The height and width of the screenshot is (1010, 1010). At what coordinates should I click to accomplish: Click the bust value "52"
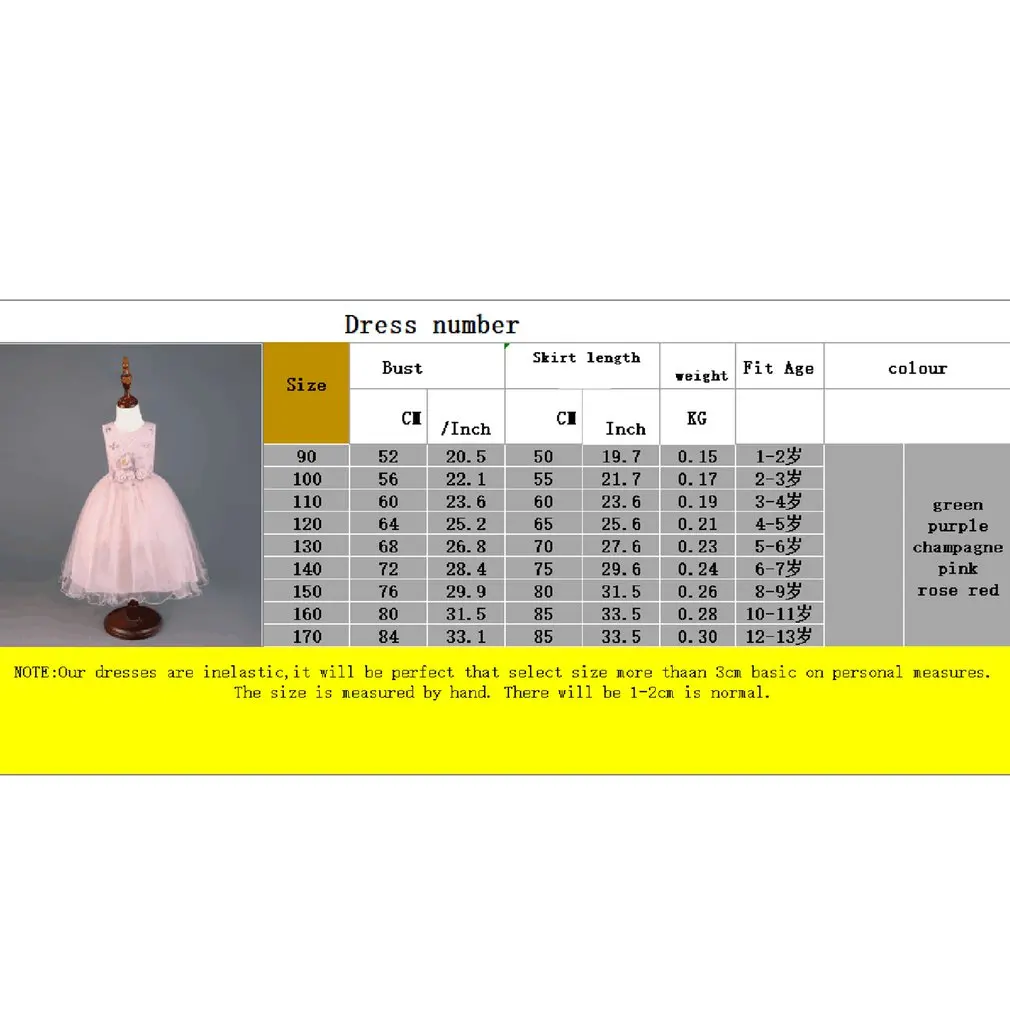(388, 456)
